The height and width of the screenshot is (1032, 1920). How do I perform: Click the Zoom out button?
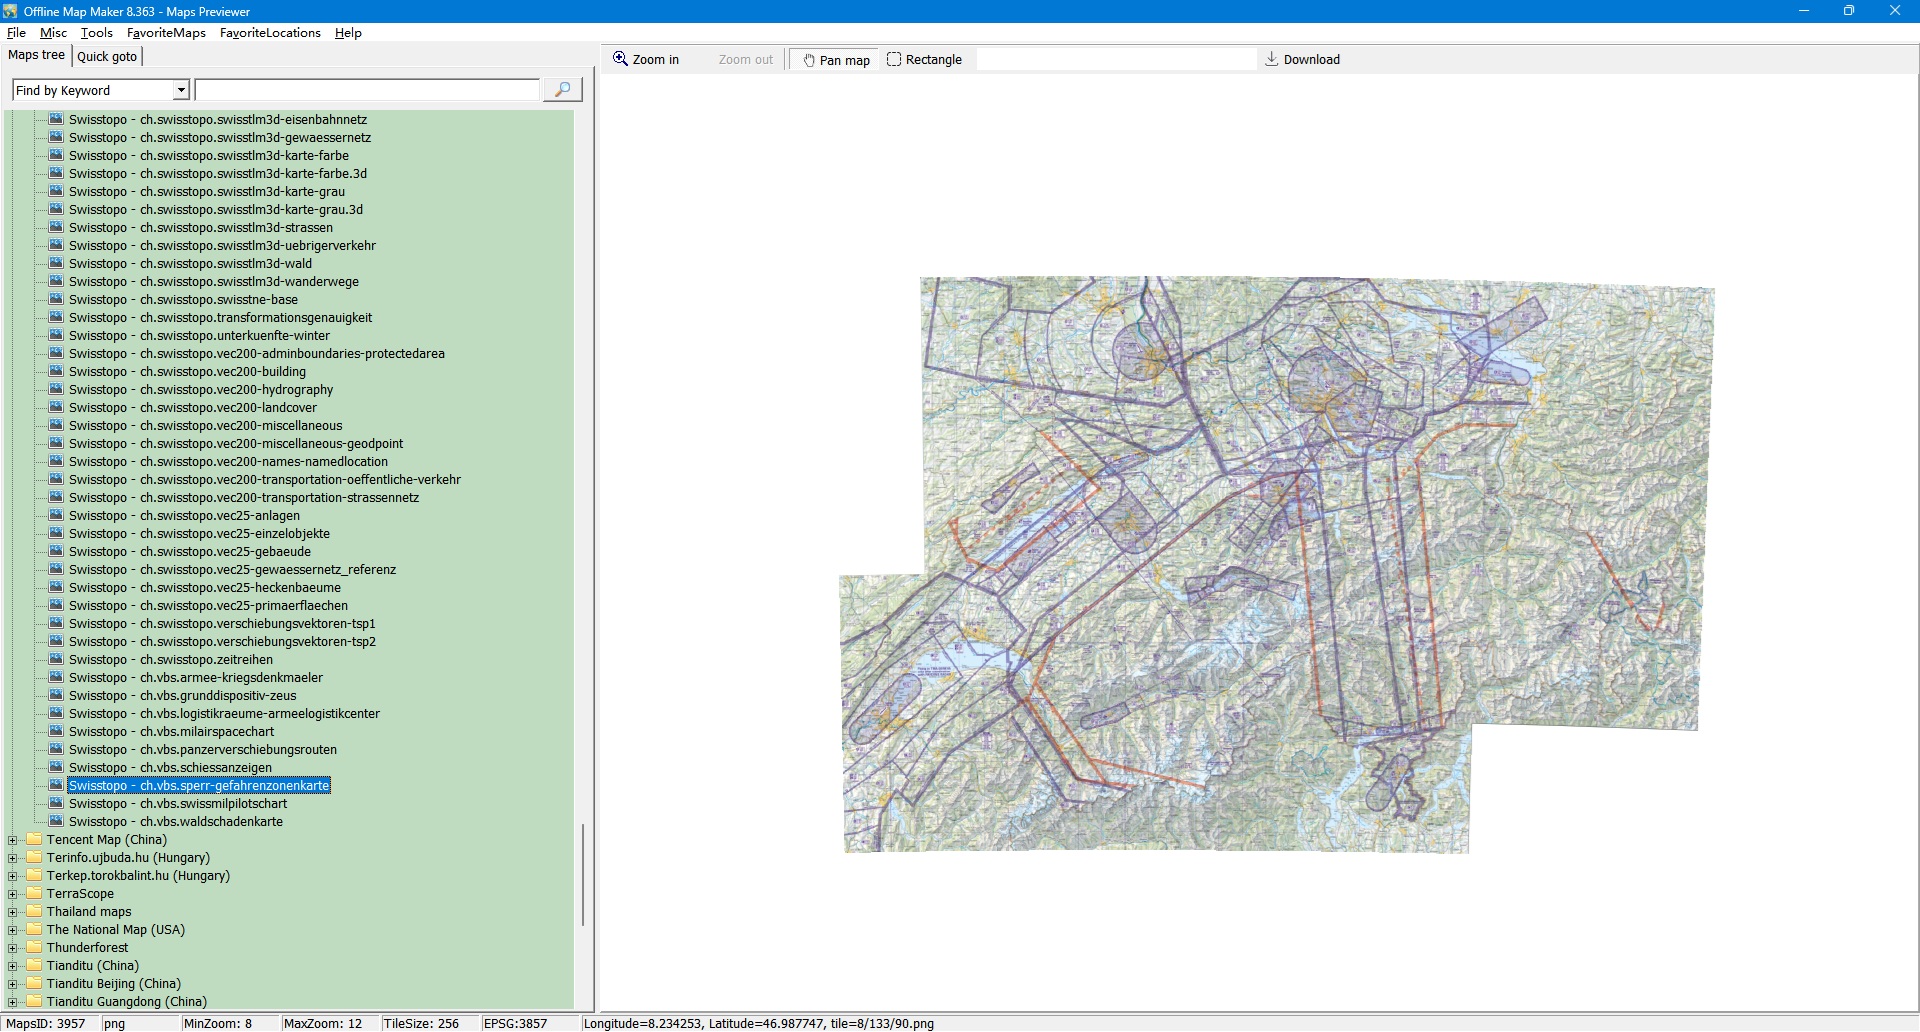tap(745, 60)
